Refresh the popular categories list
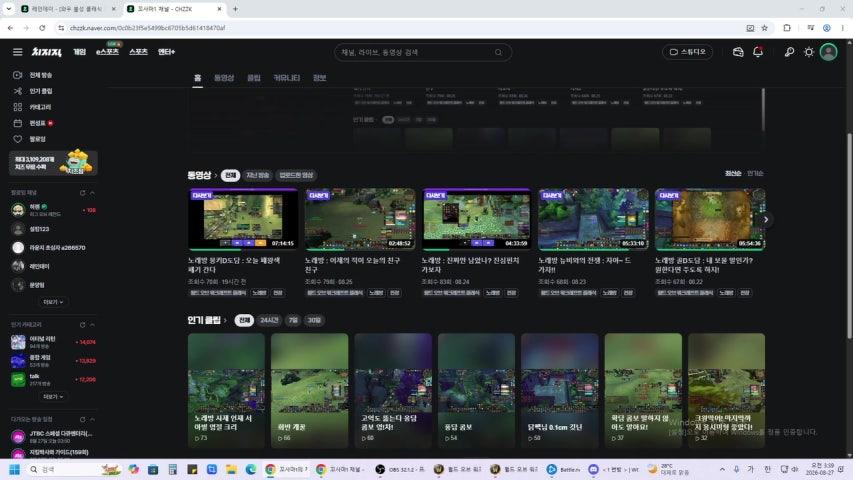 (x=83, y=324)
